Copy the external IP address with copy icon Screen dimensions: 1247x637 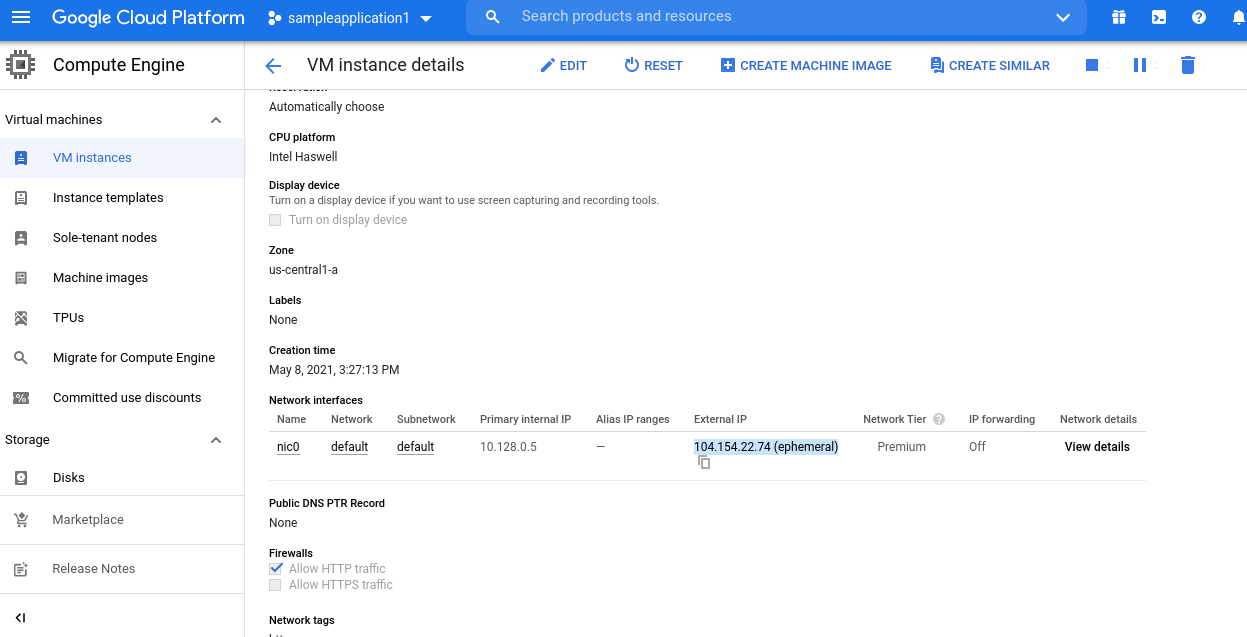pyautogui.click(x=704, y=462)
